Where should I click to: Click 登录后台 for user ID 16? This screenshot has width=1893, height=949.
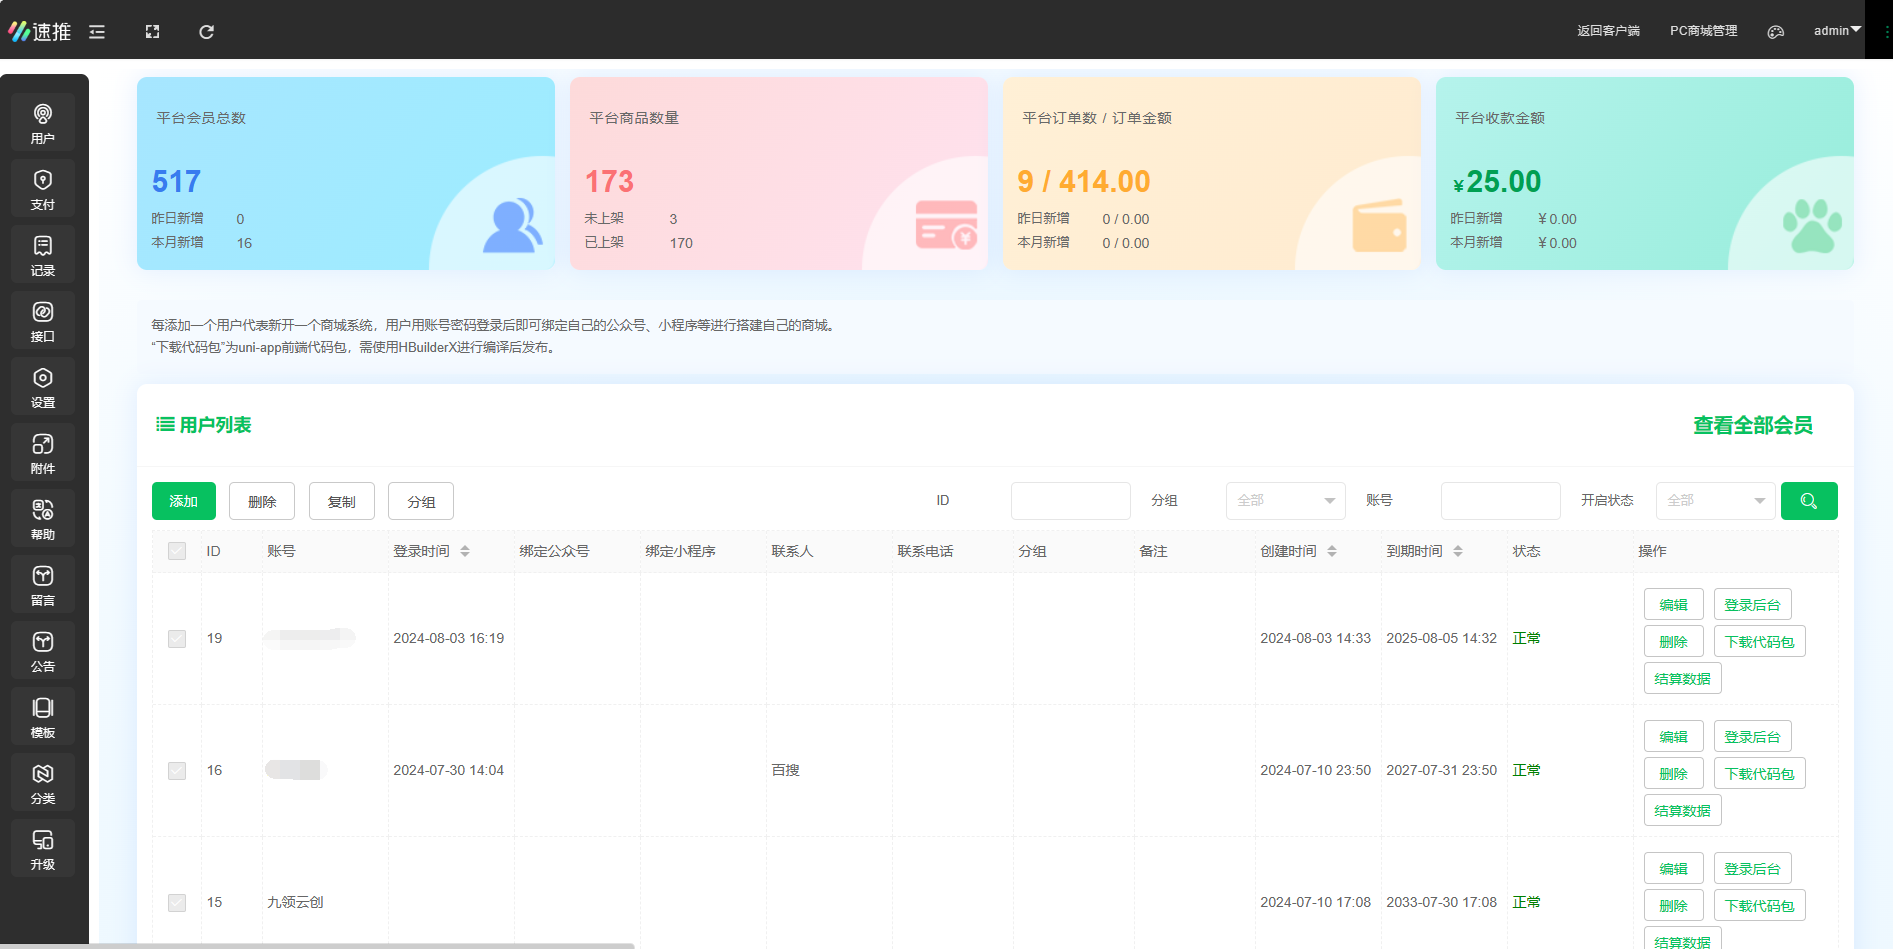[x=1753, y=737]
